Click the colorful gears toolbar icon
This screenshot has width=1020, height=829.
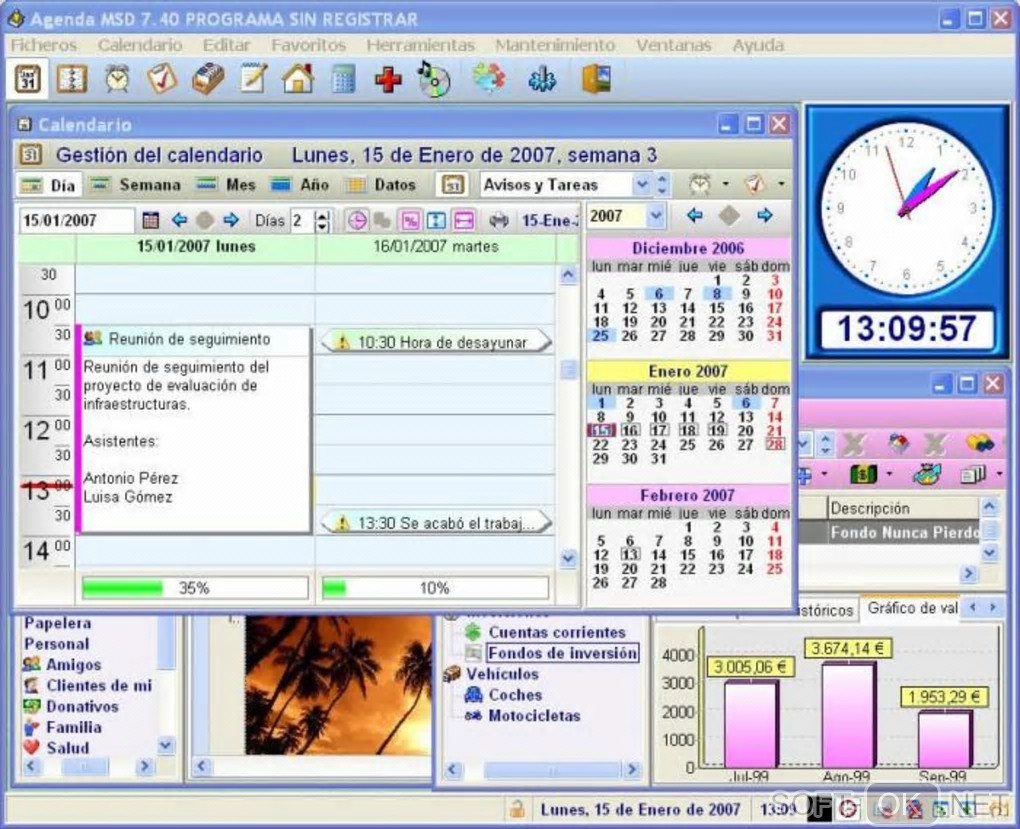[489, 79]
